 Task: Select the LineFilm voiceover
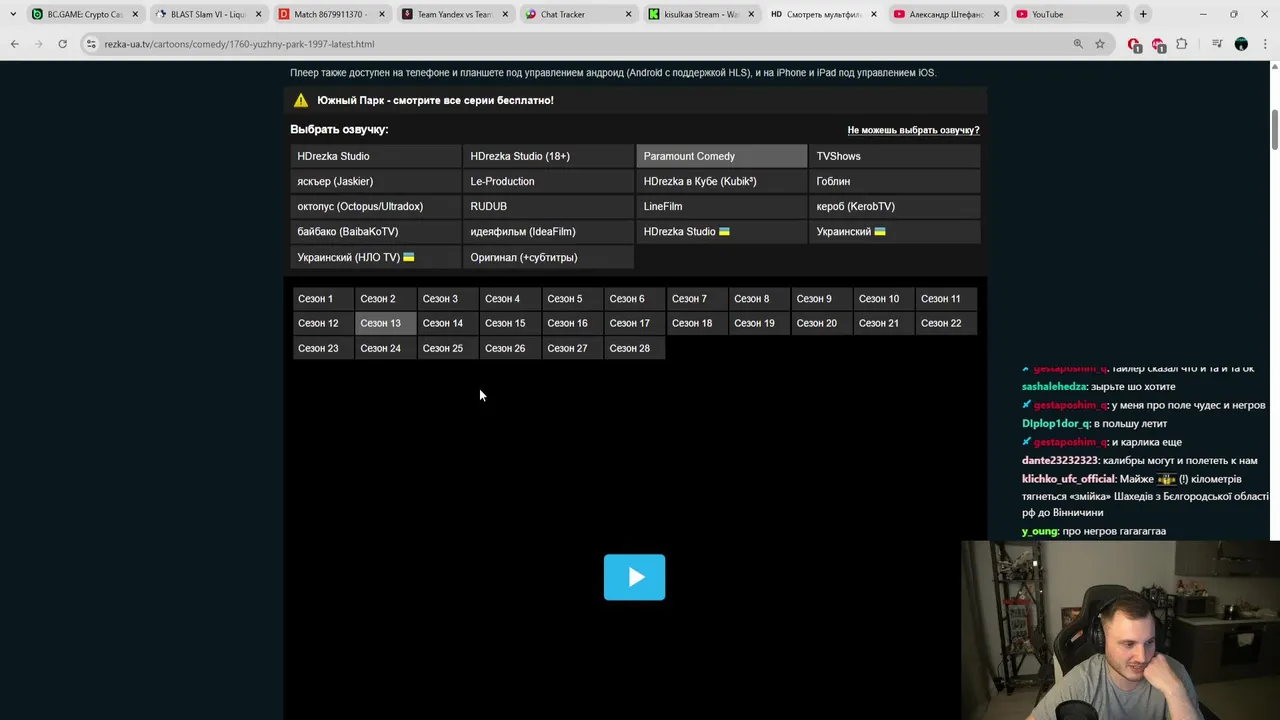pos(721,206)
